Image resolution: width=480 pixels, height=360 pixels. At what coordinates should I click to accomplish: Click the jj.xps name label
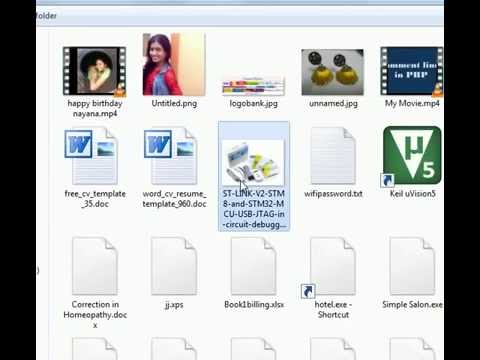tap(174, 305)
